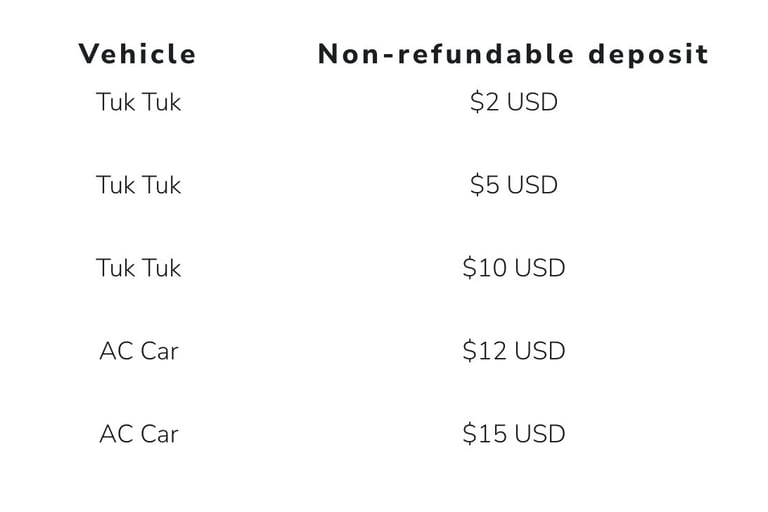Click the $12 deposit amount
The height and width of the screenshot is (512, 768).
(482, 351)
